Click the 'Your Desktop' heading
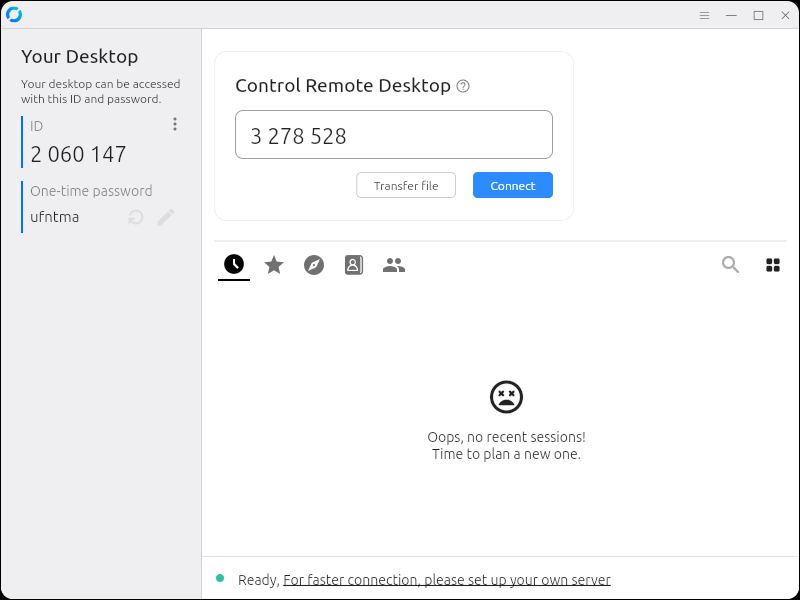800x600 pixels. pyautogui.click(x=80, y=57)
